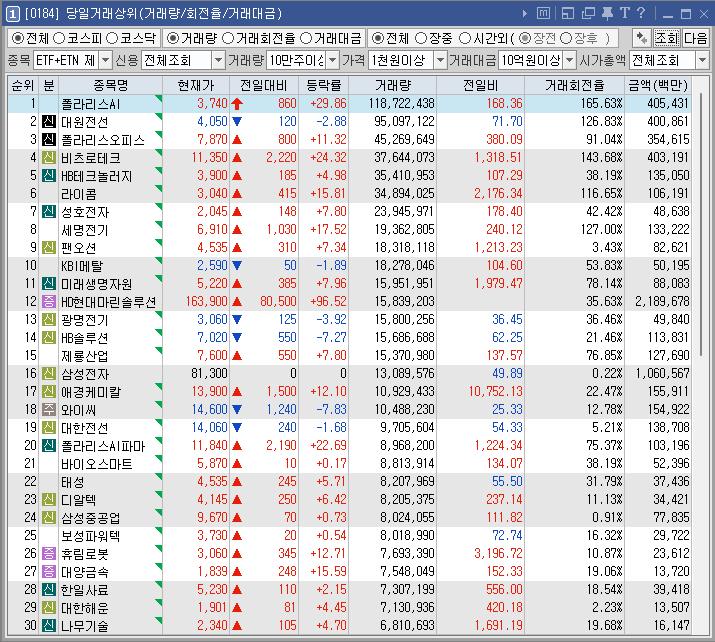Sort by the 순위 column header
This screenshot has height=642, width=715.
(23, 85)
